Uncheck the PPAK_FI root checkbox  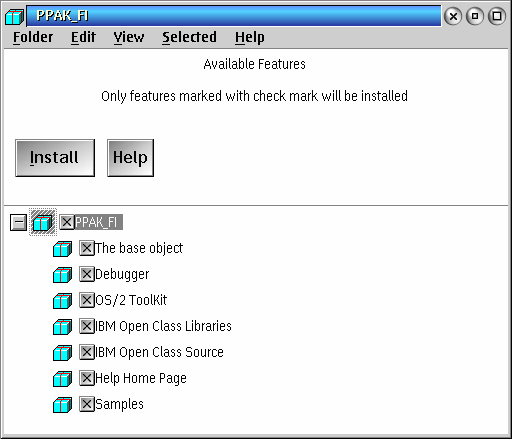[67, 222]
